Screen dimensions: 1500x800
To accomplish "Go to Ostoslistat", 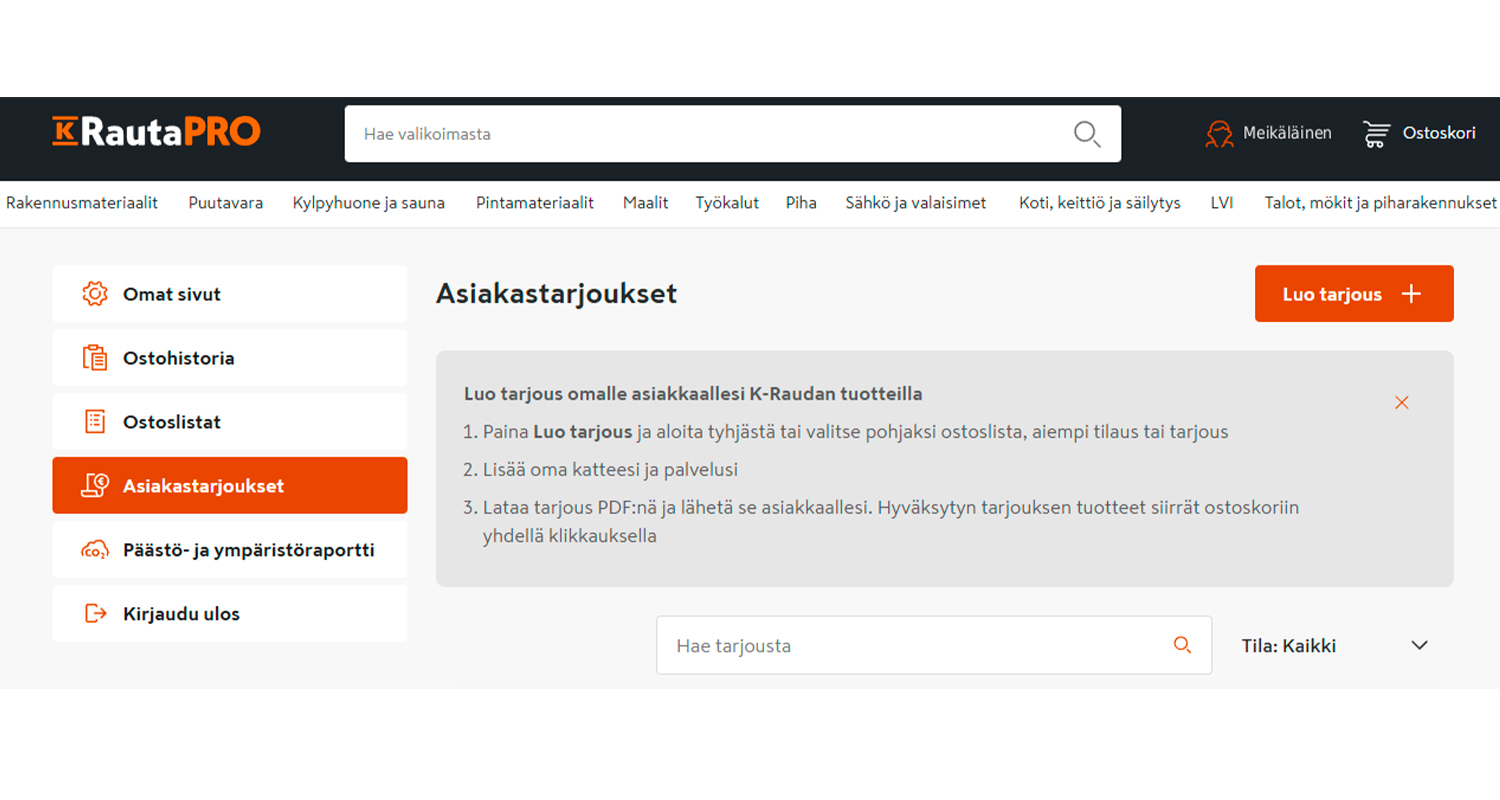I will [x=230, y=422].
